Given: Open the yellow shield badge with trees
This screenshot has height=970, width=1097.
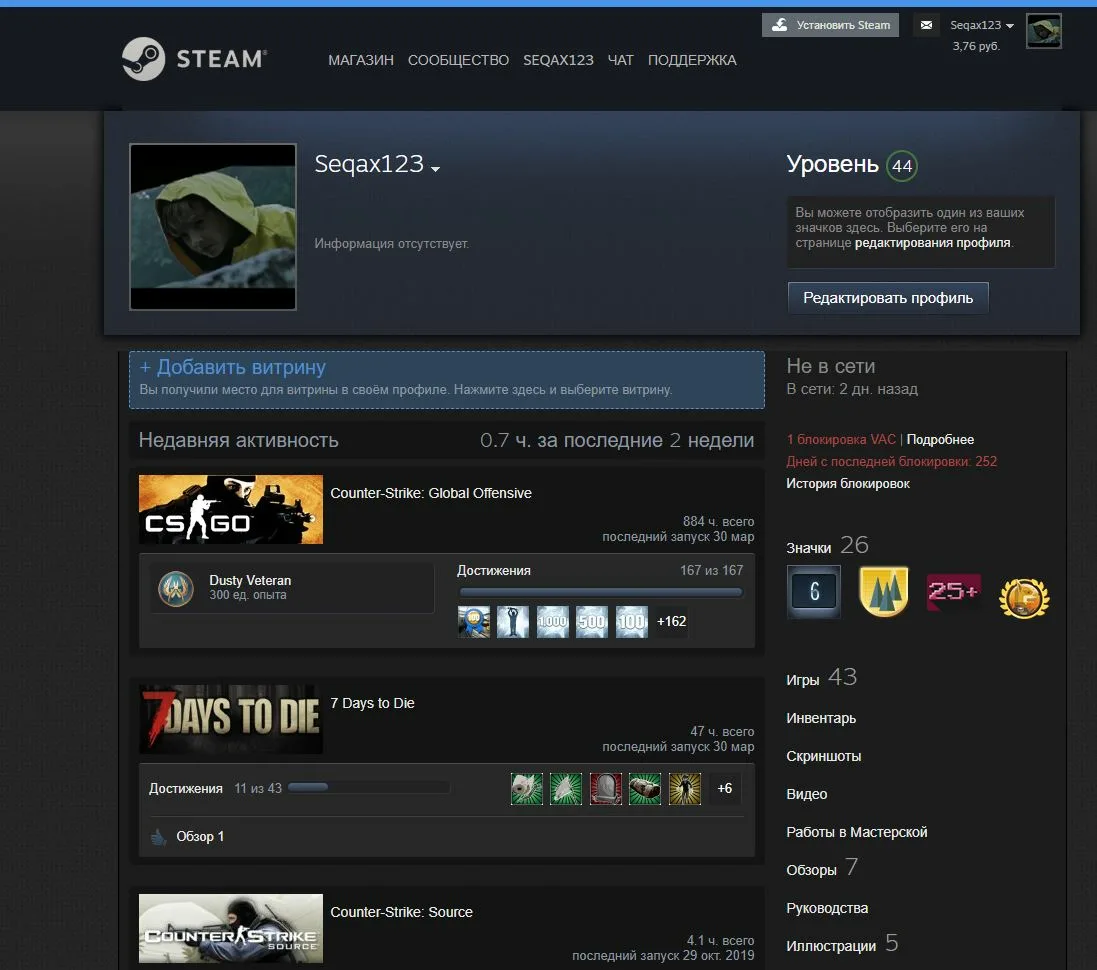Looking at the screenshot, I should coord(884,591).
